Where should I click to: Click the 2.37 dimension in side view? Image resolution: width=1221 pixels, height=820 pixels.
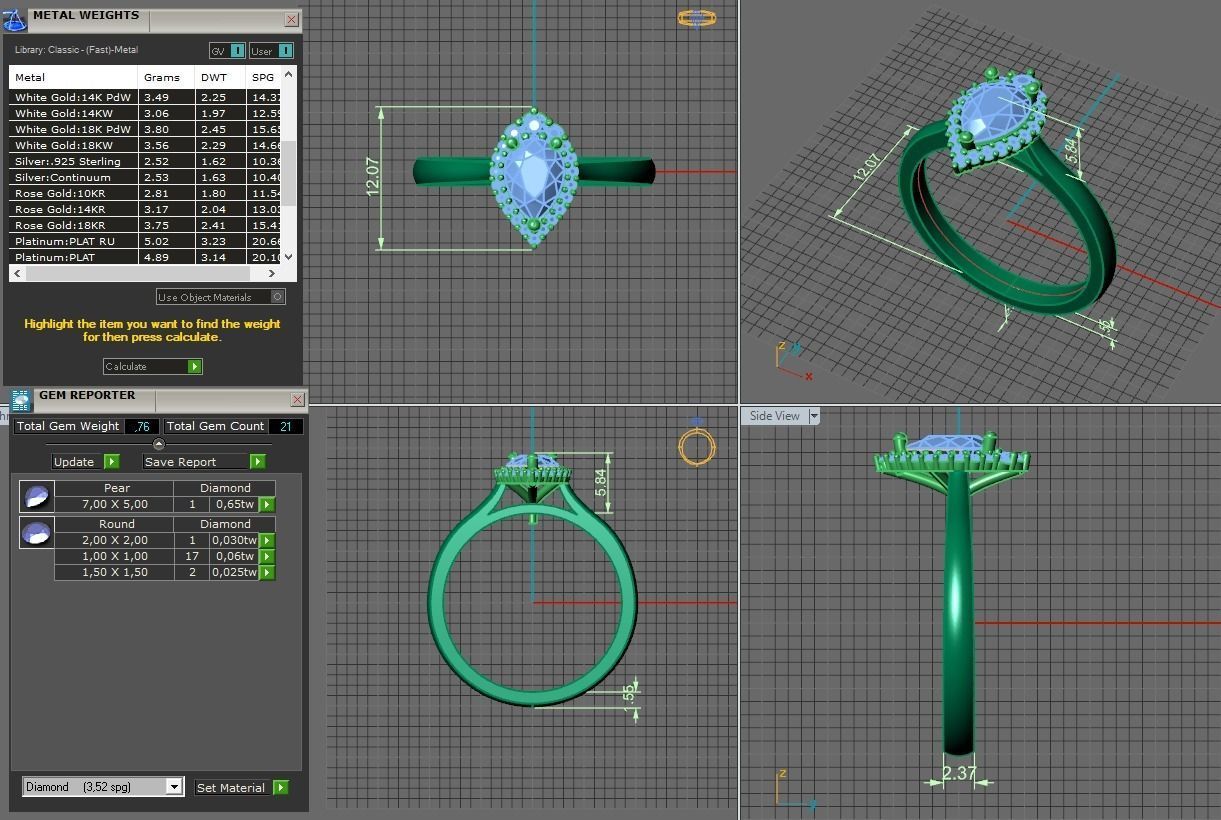point(958,773)
